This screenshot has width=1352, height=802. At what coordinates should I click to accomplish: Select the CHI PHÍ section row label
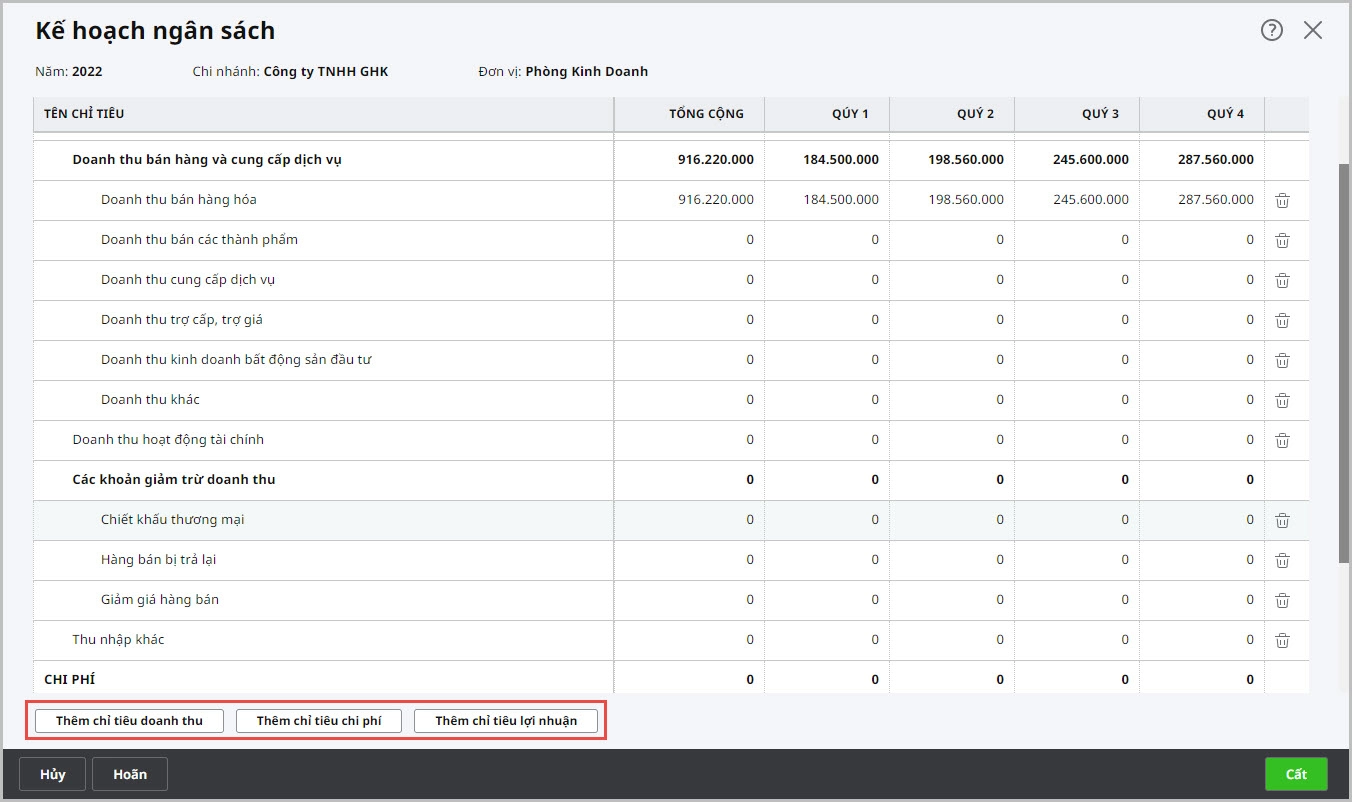click(x=69, y=680)
